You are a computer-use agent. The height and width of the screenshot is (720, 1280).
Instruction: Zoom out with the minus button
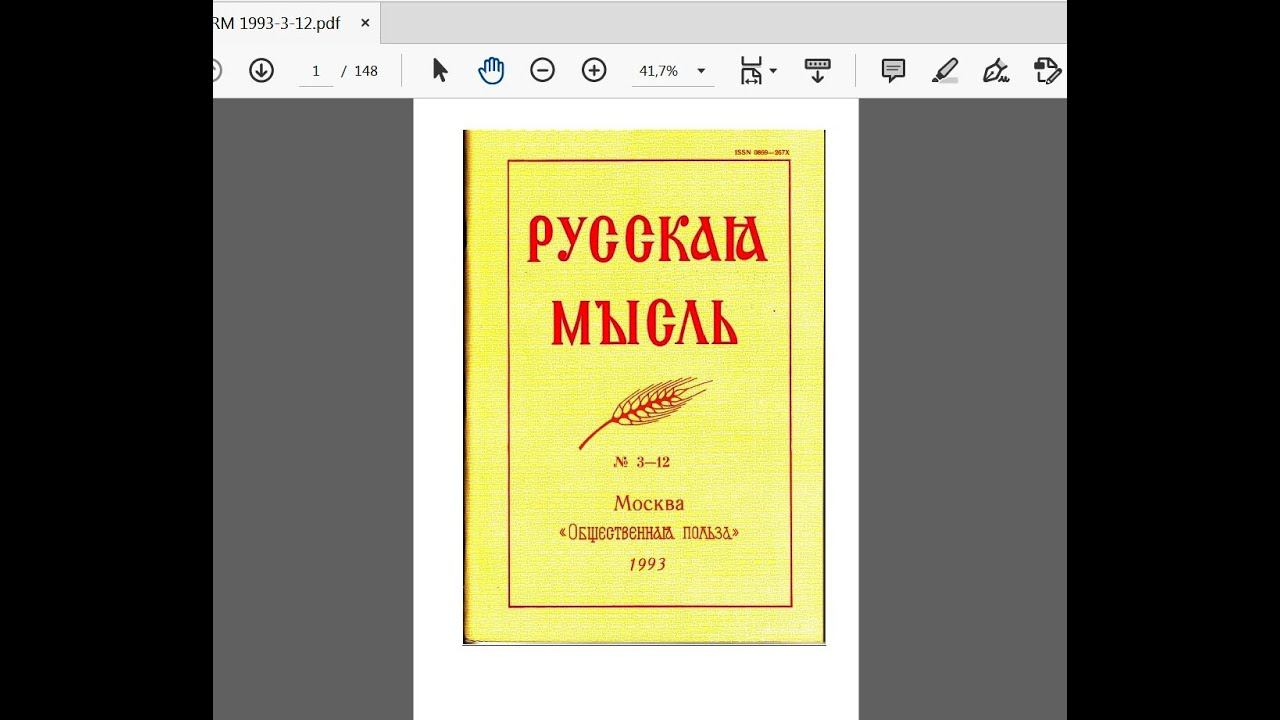543,70
